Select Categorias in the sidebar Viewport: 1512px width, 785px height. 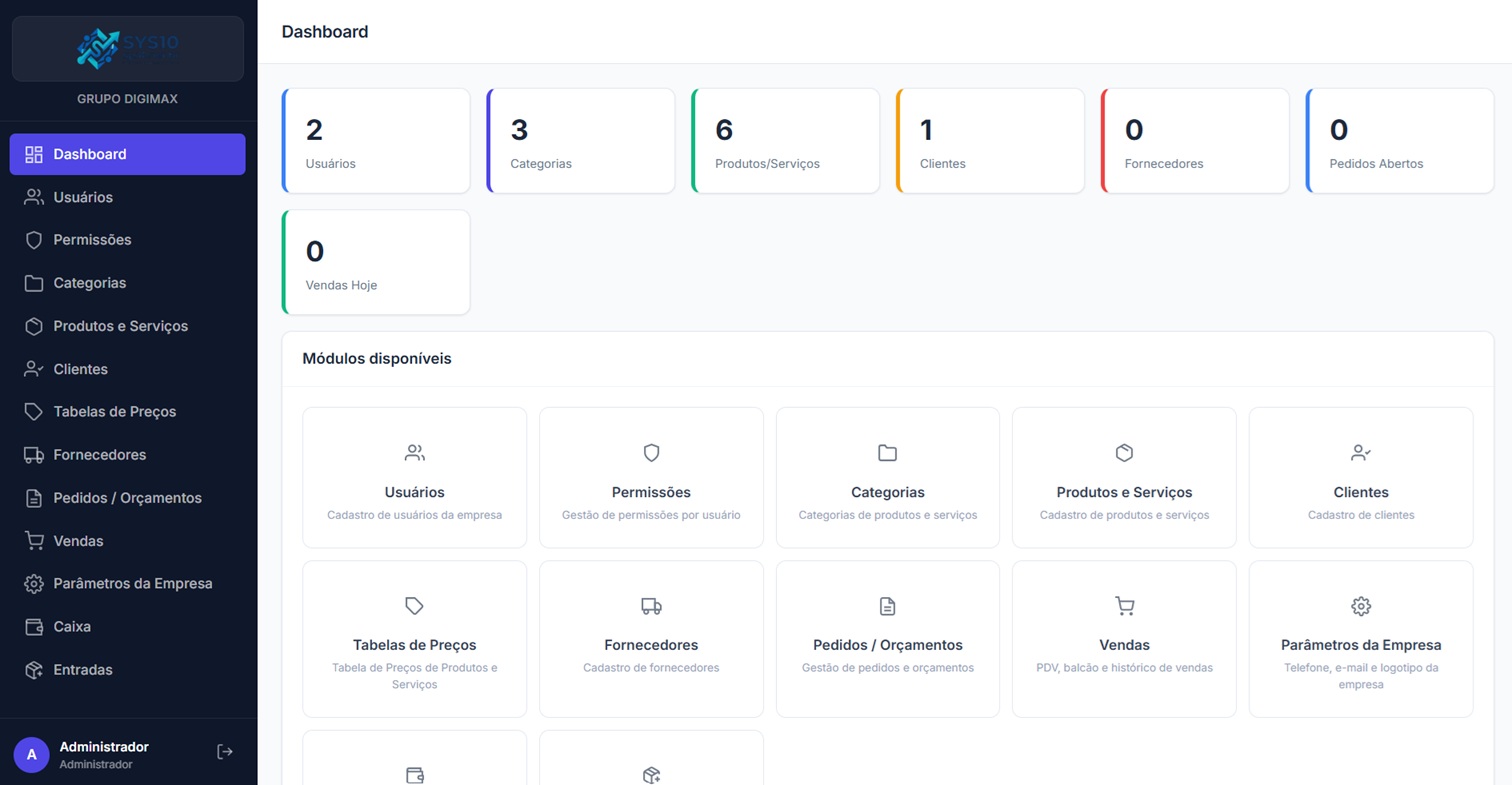click(x=127, y=283)
